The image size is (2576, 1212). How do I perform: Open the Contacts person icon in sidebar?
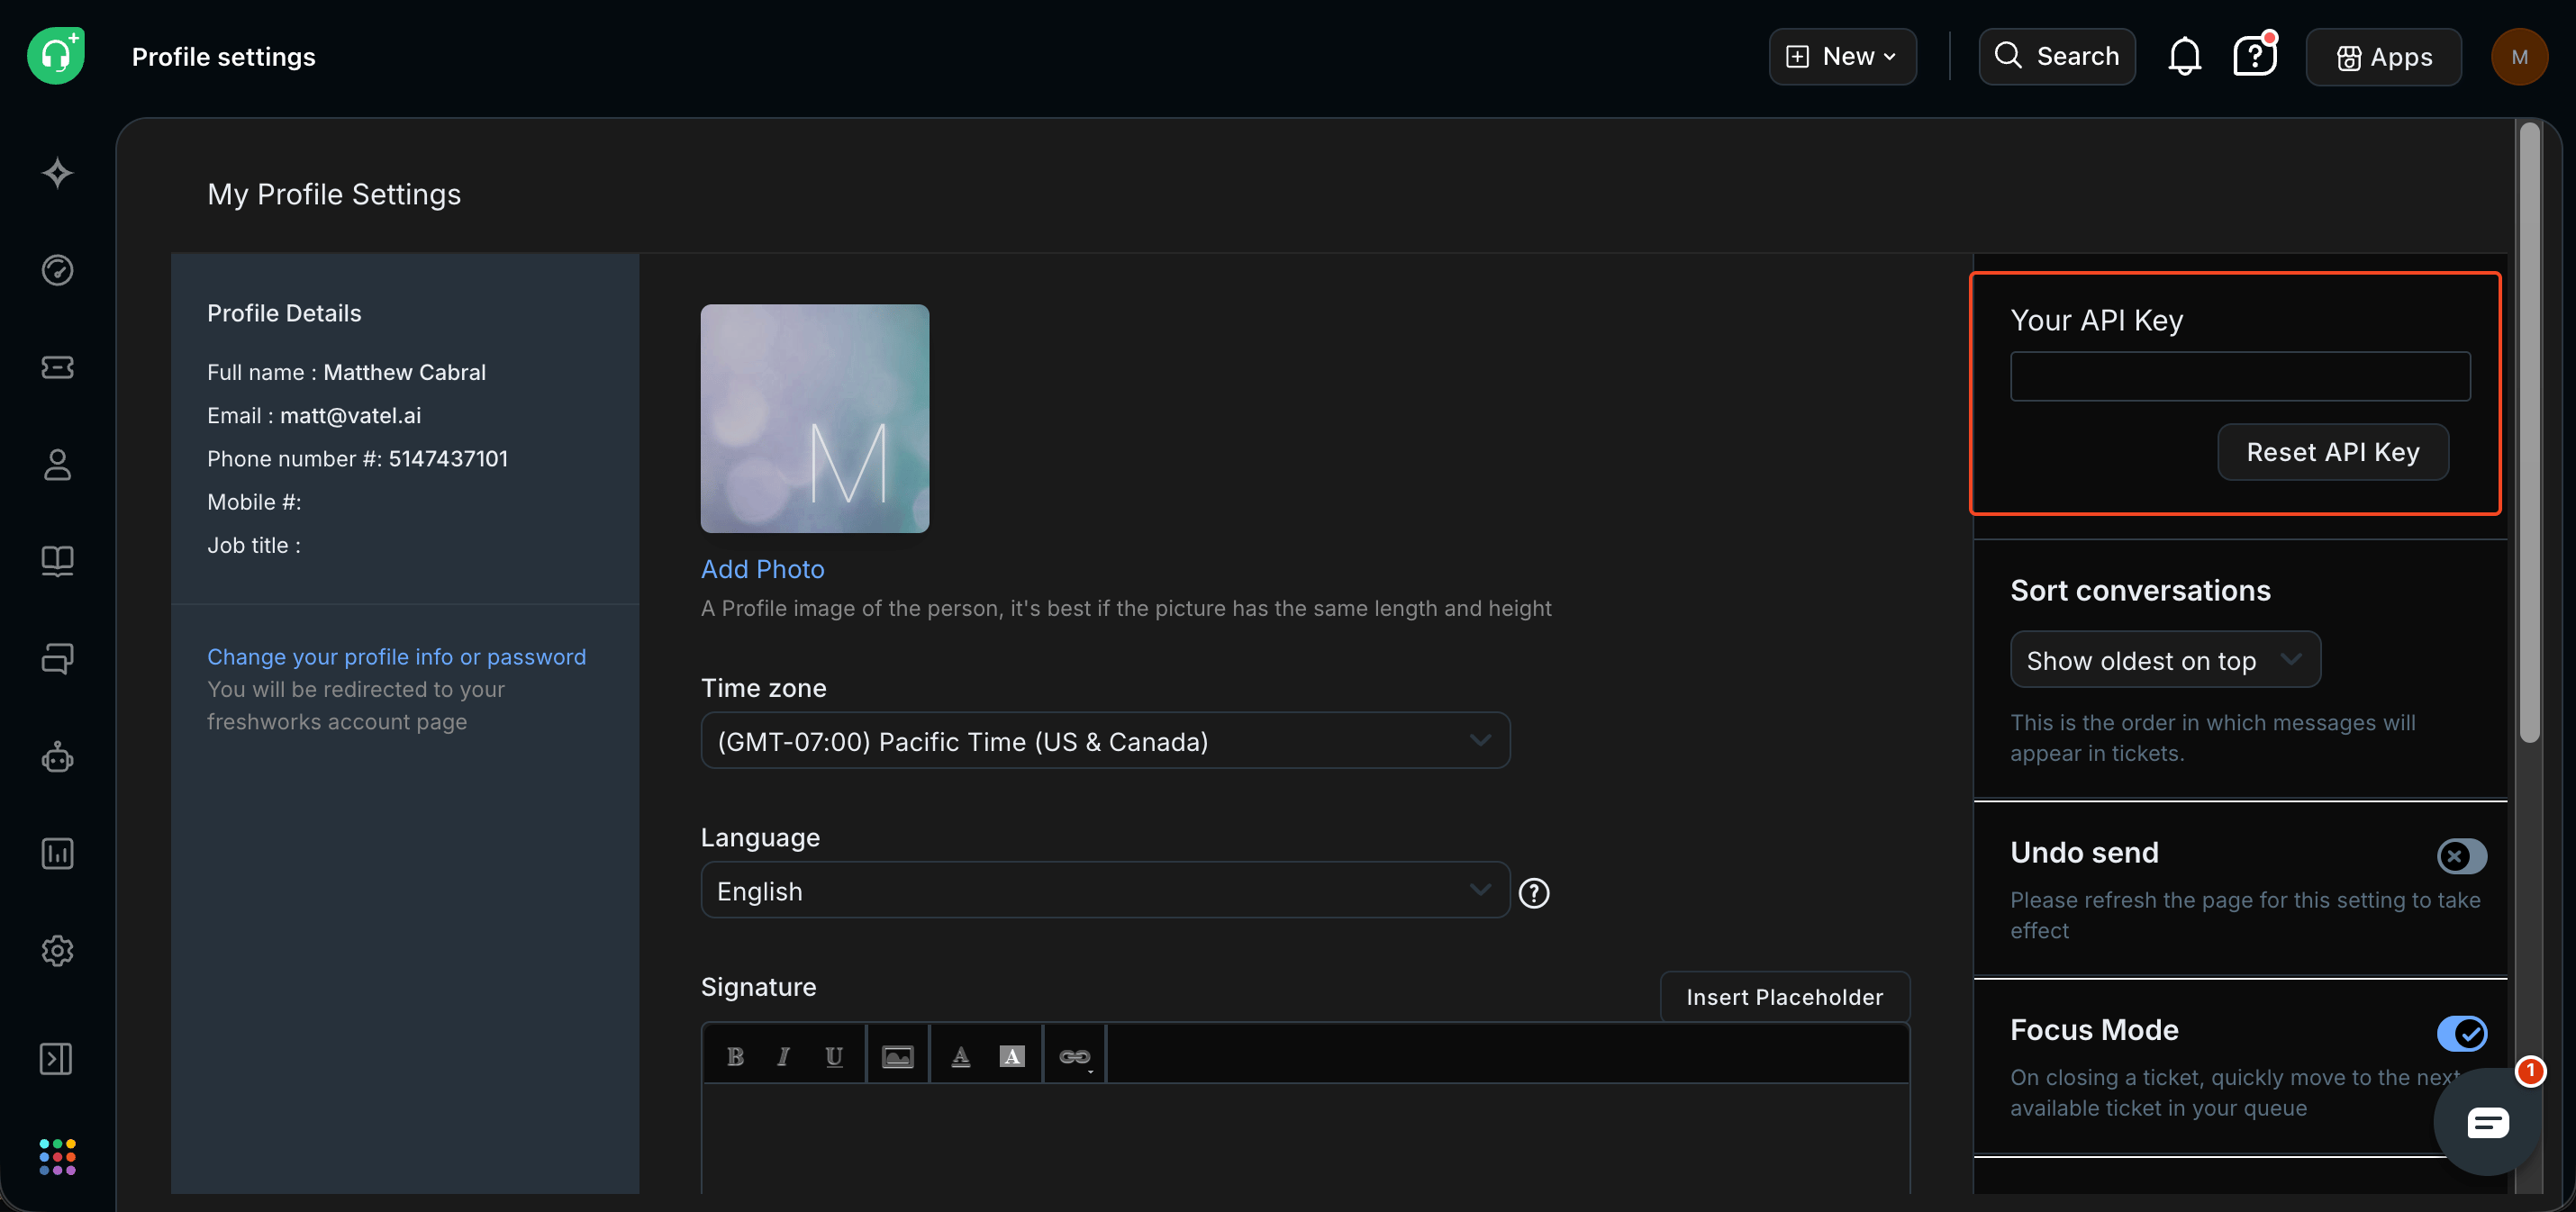tap(57, 464)
